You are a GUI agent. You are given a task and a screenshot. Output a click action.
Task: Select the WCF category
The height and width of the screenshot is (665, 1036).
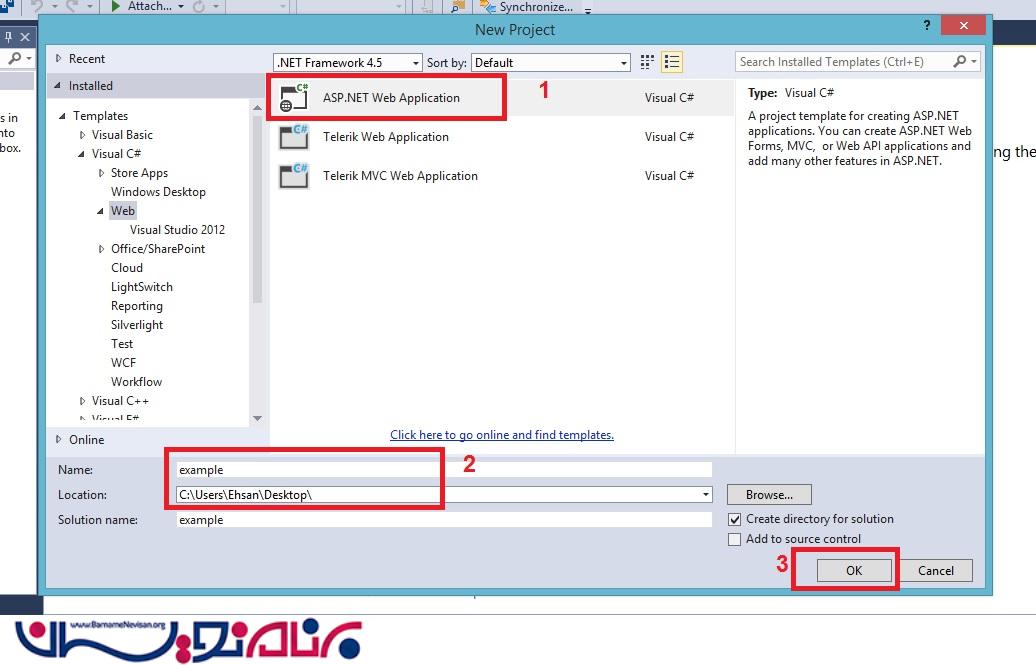[x=123, y=363]
